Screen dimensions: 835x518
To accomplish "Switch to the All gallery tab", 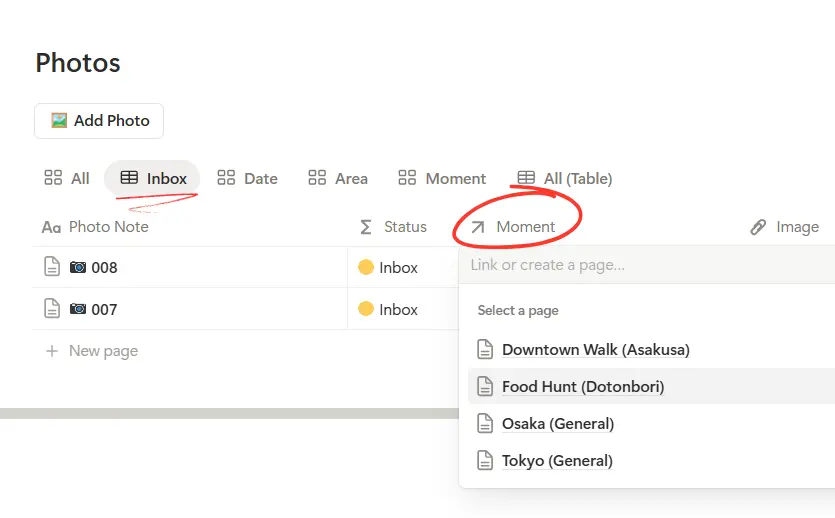I will tap(67, 178).
